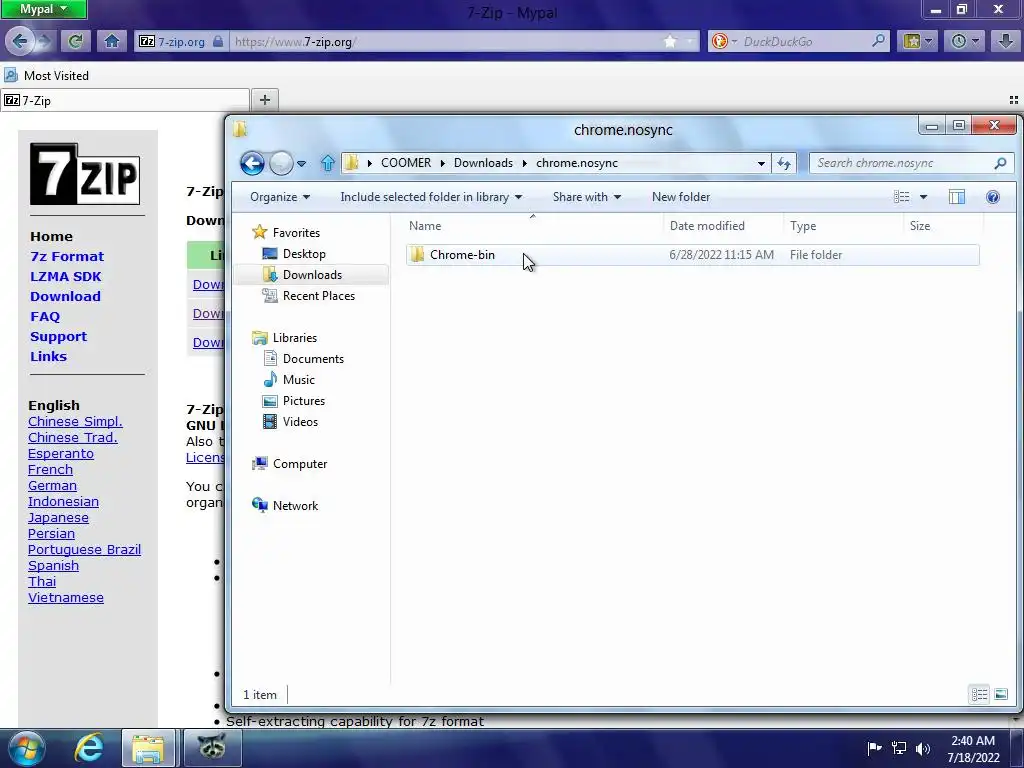
Task: Open the Download link in sidebar
Action: 65,296
